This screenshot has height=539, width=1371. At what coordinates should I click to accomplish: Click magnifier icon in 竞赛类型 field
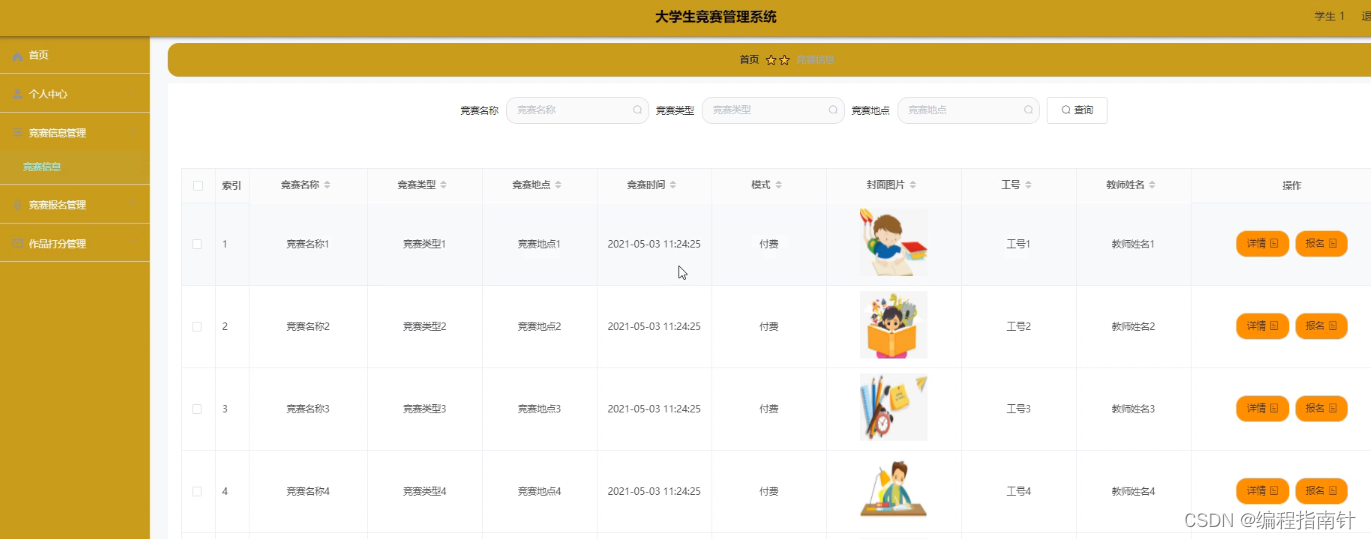tap(833, 110)
